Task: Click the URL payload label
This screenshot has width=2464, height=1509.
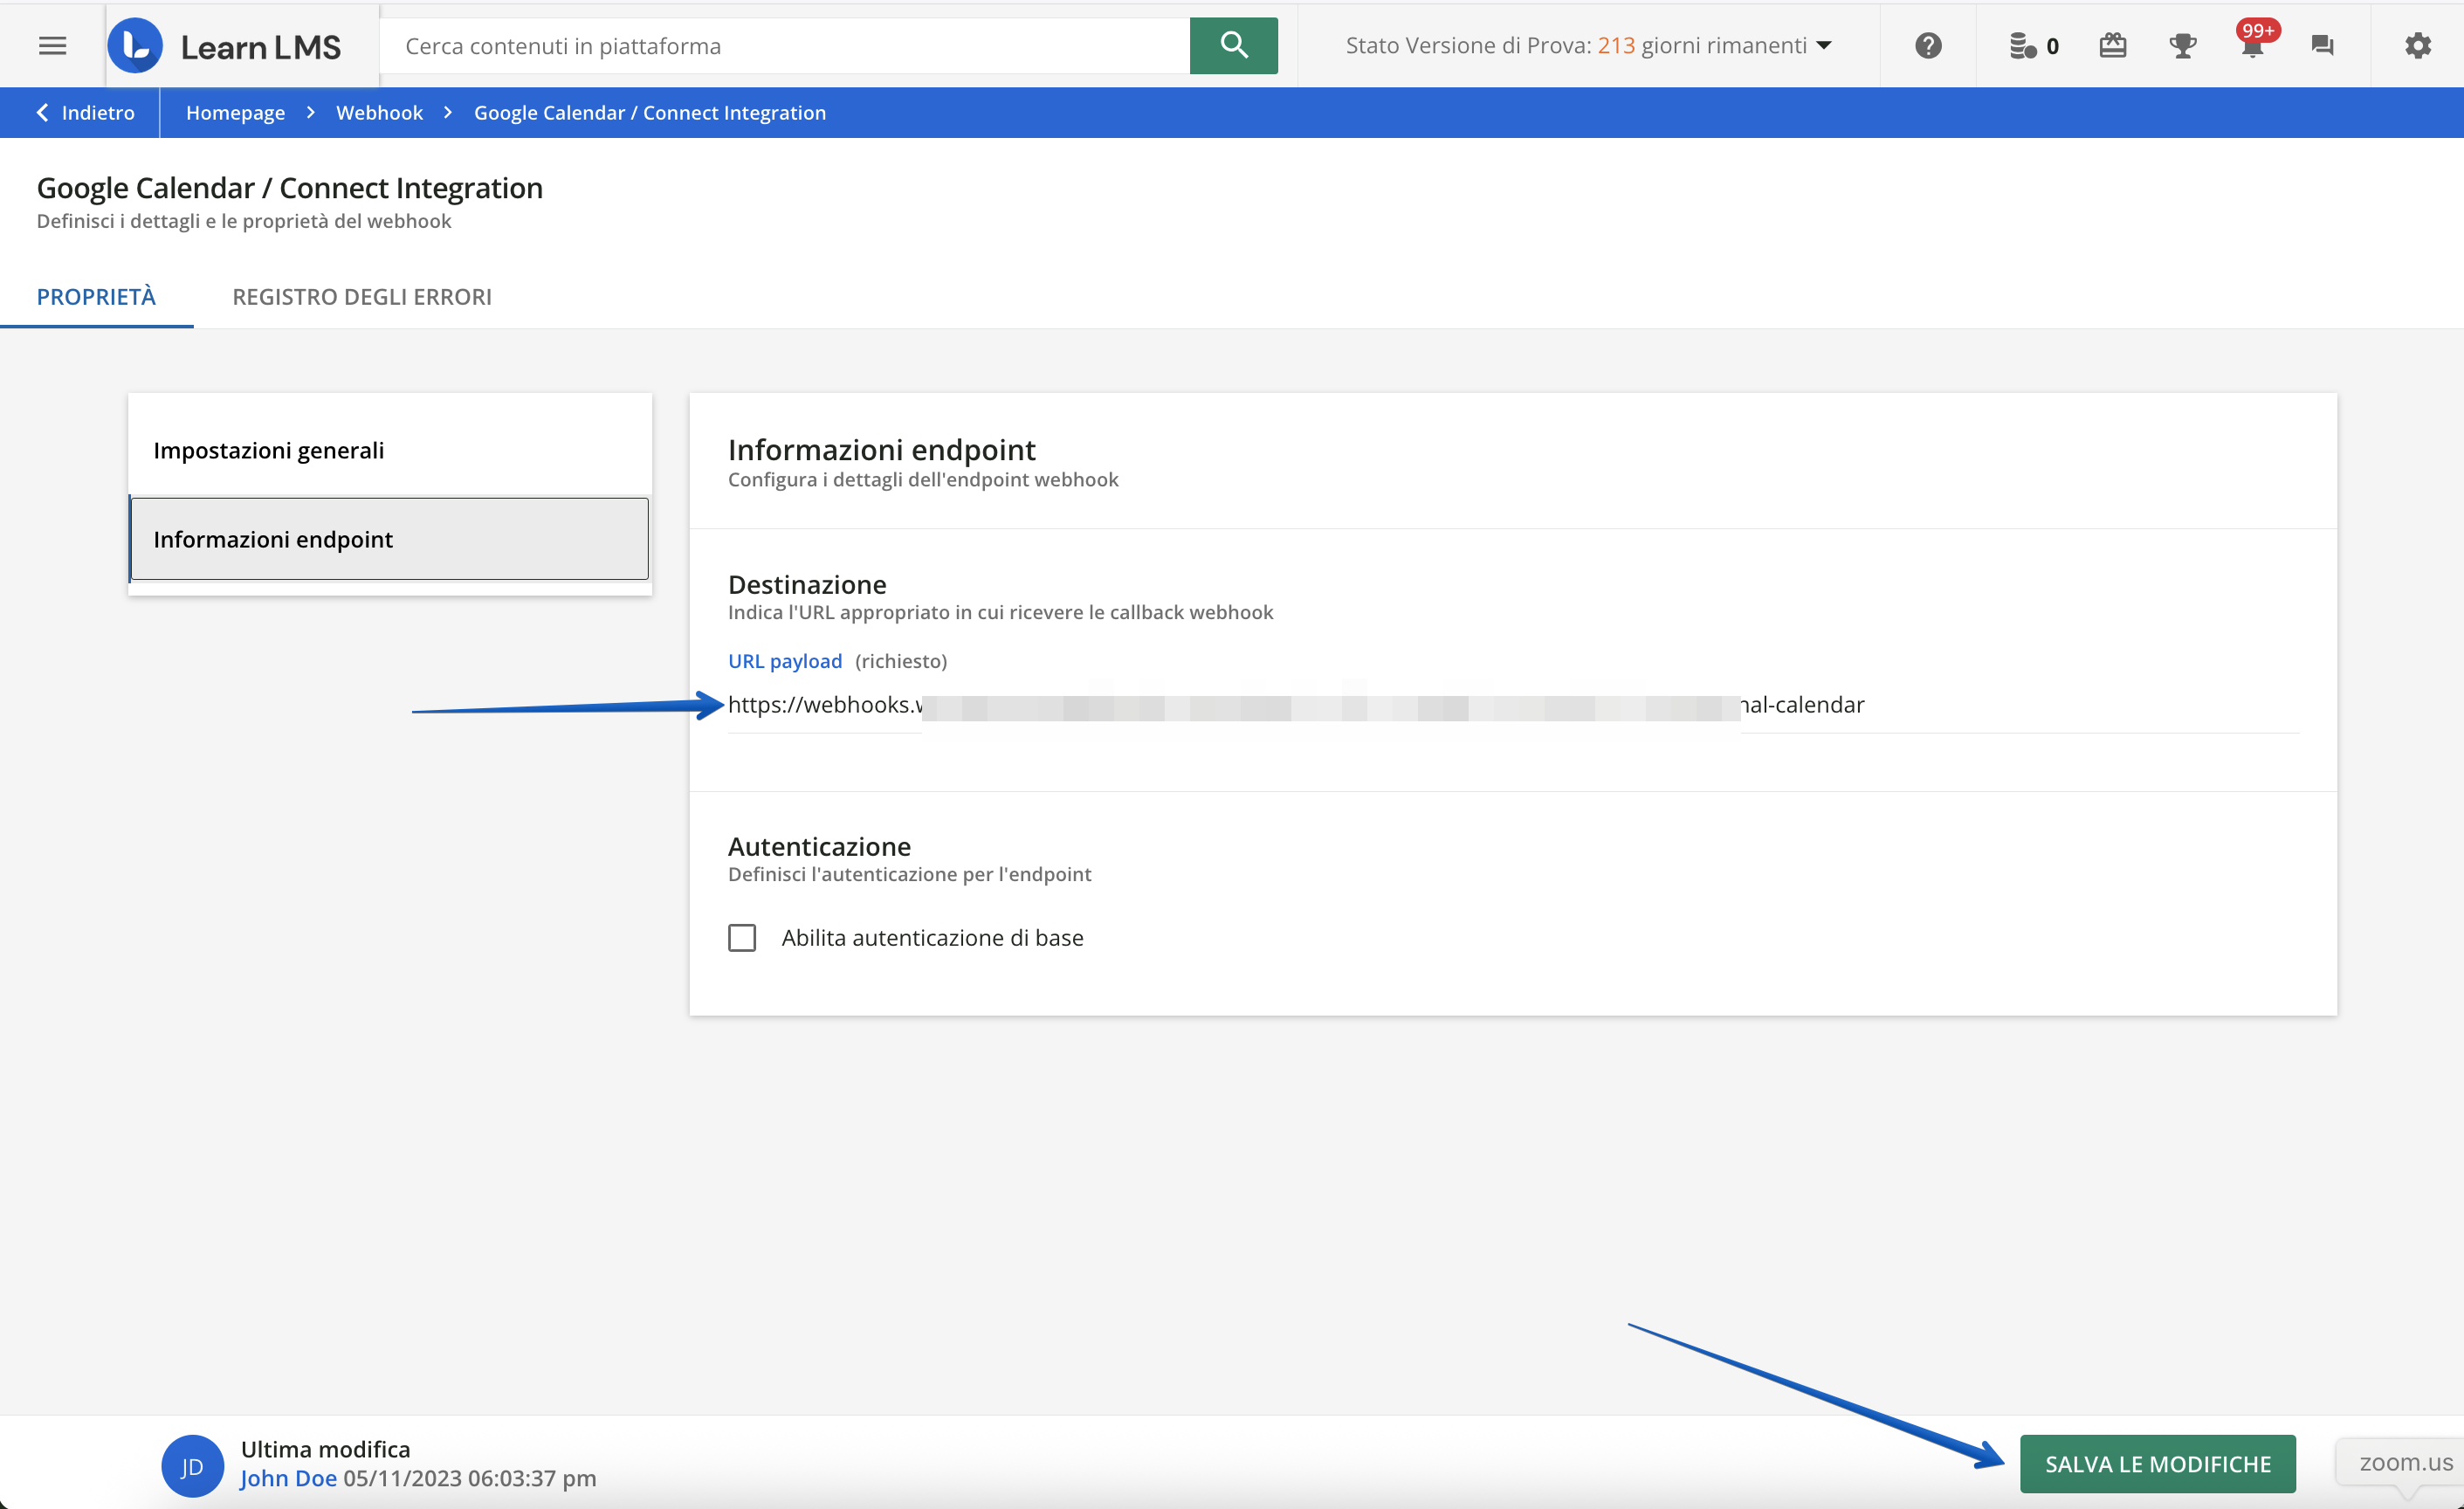Action: (x=785, y=661)
